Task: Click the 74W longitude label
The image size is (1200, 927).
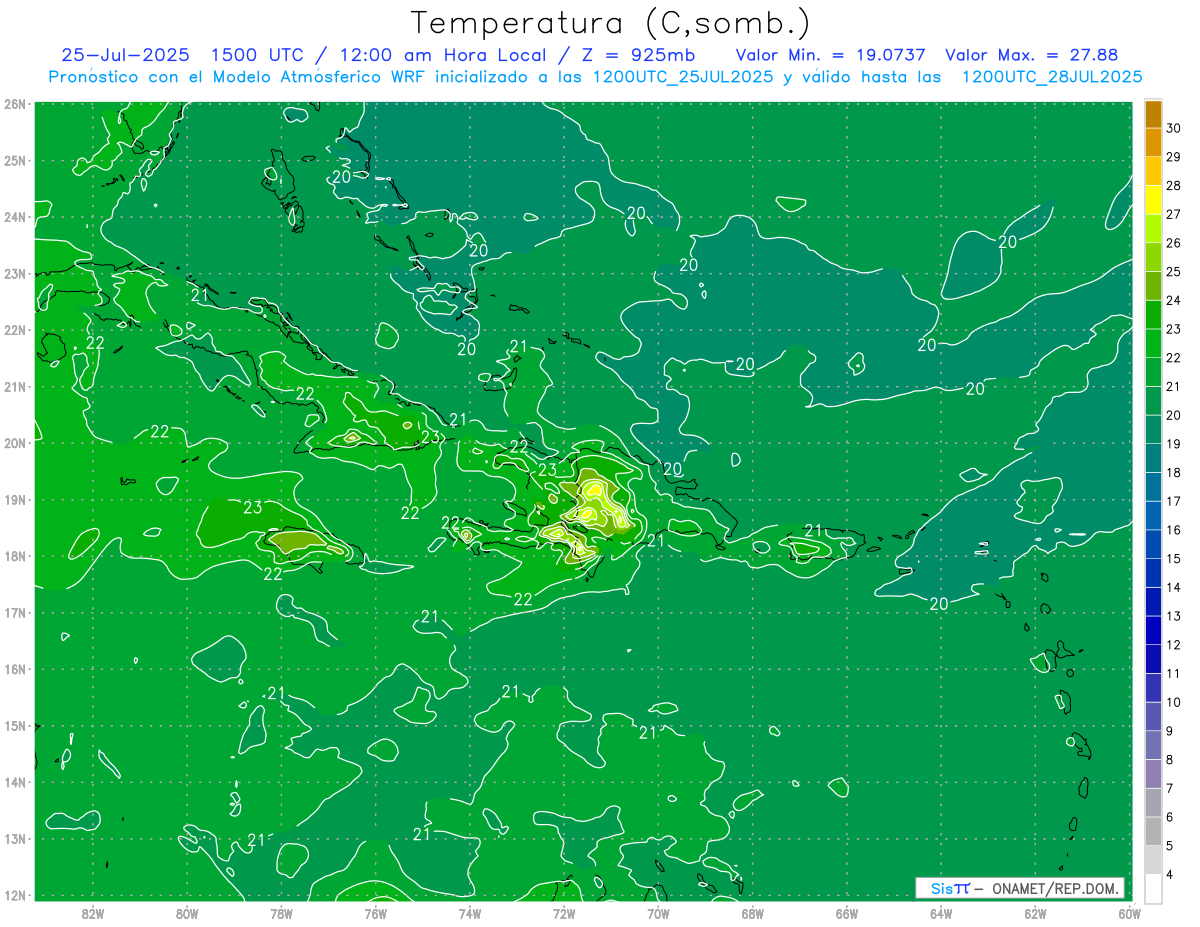Action: pyautogui.click(x=469, y=913)
